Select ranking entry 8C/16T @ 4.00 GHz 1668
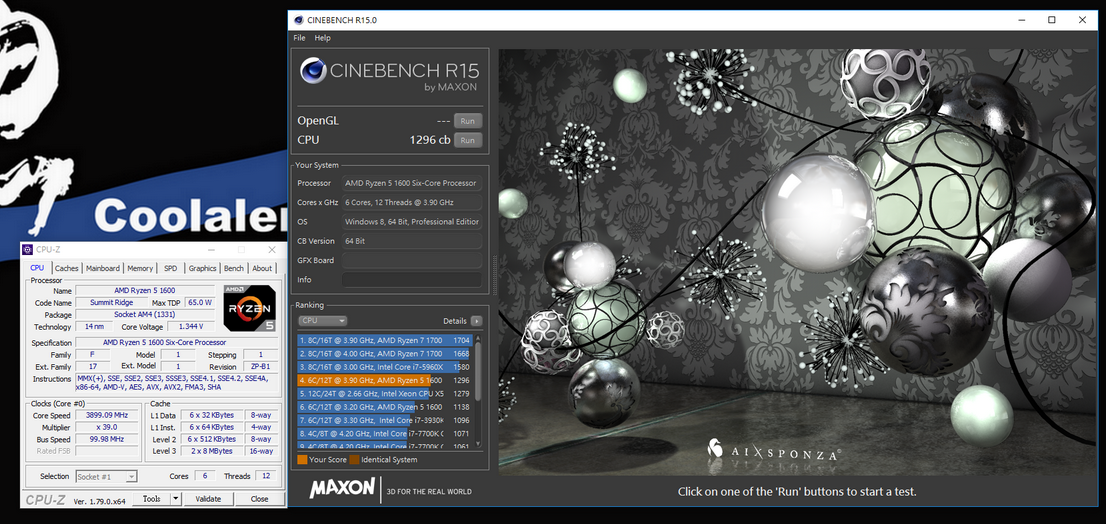The height and width of the screenshot is (524, 1106). point(384,353)
